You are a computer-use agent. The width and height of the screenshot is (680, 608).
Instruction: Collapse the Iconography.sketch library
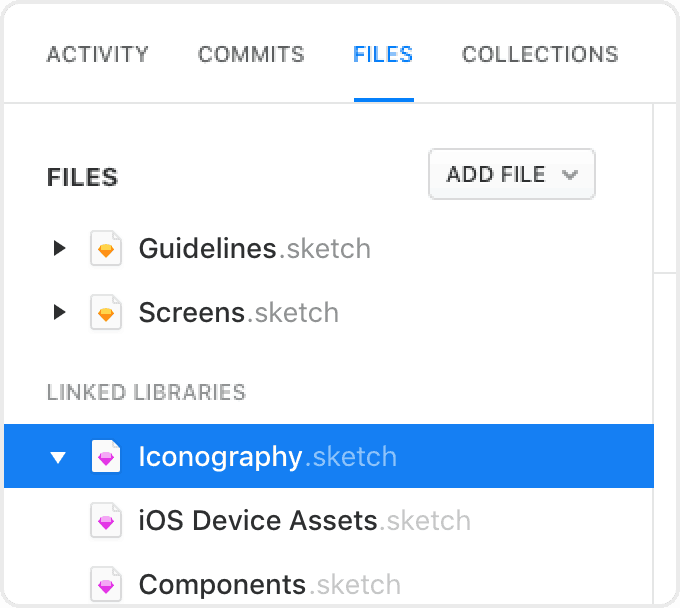(x=58, y=457)
